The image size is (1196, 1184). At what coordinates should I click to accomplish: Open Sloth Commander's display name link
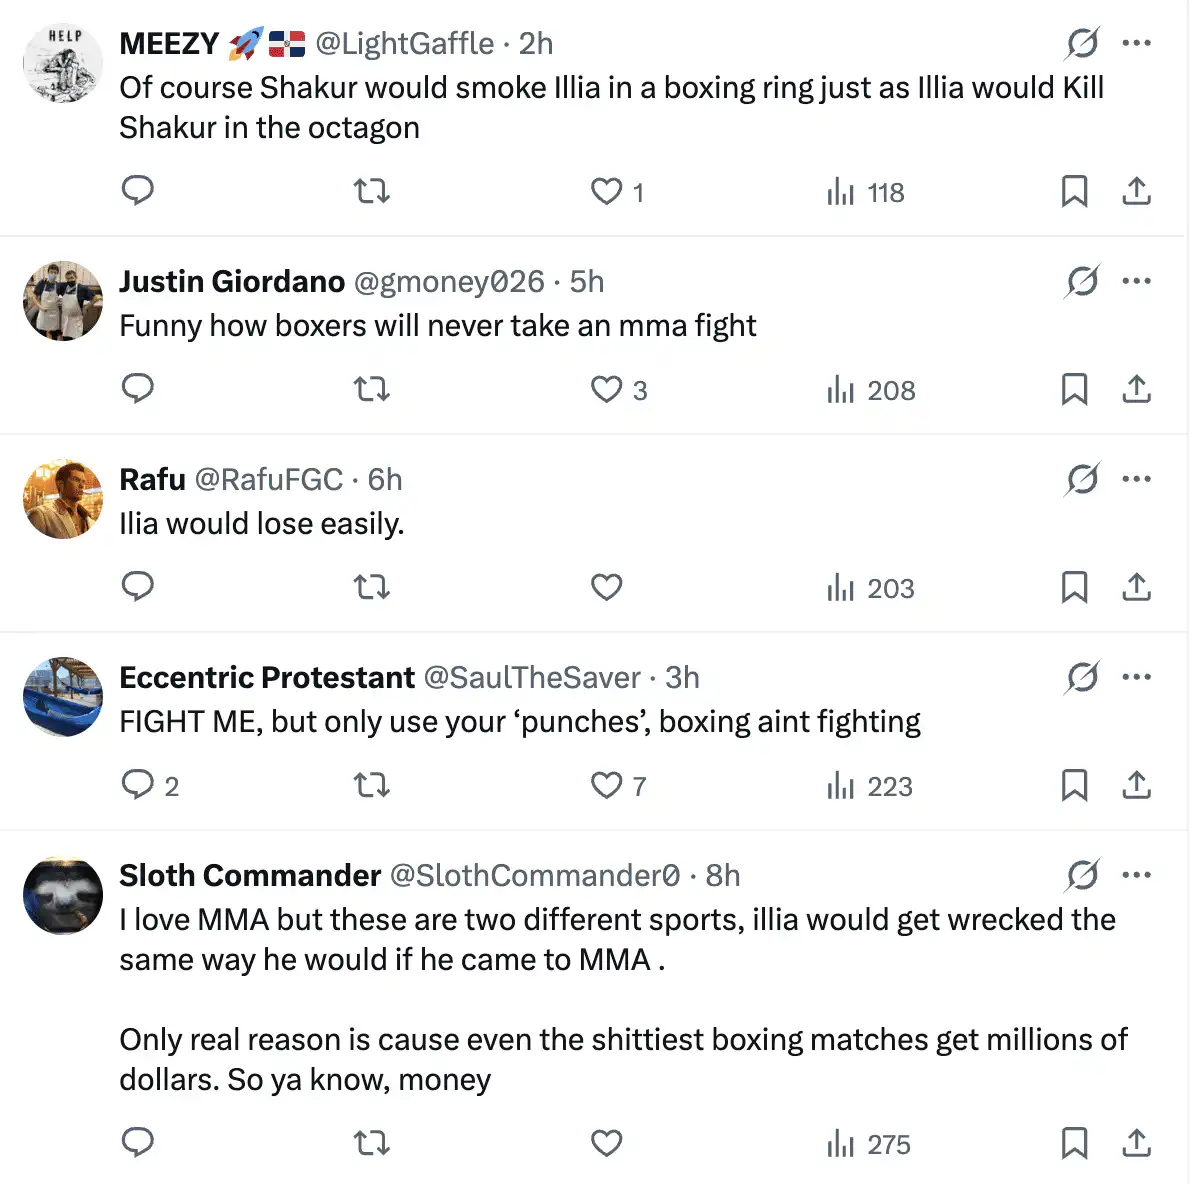pos(250,875)
